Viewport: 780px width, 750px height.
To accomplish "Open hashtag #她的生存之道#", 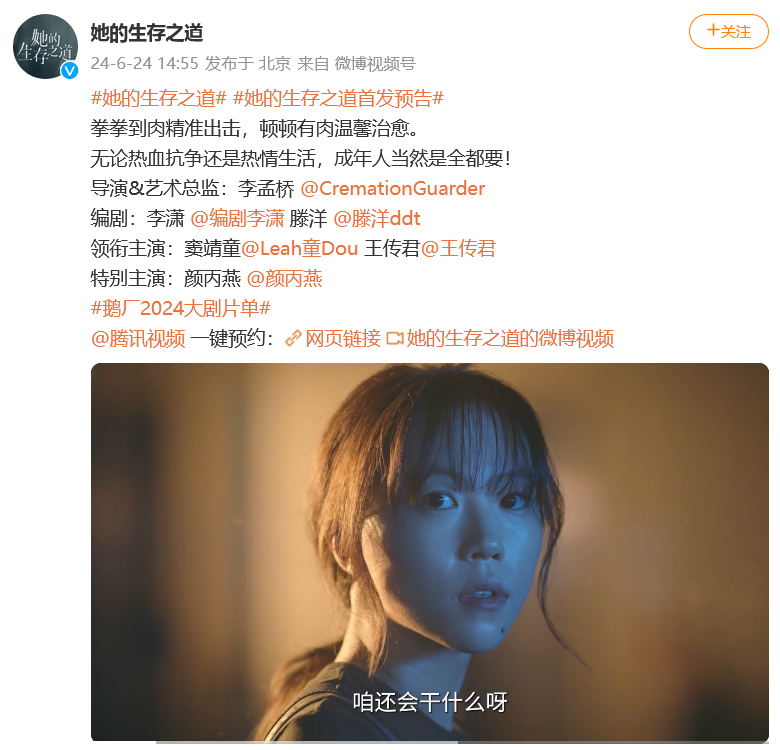I will coord(159,98).
